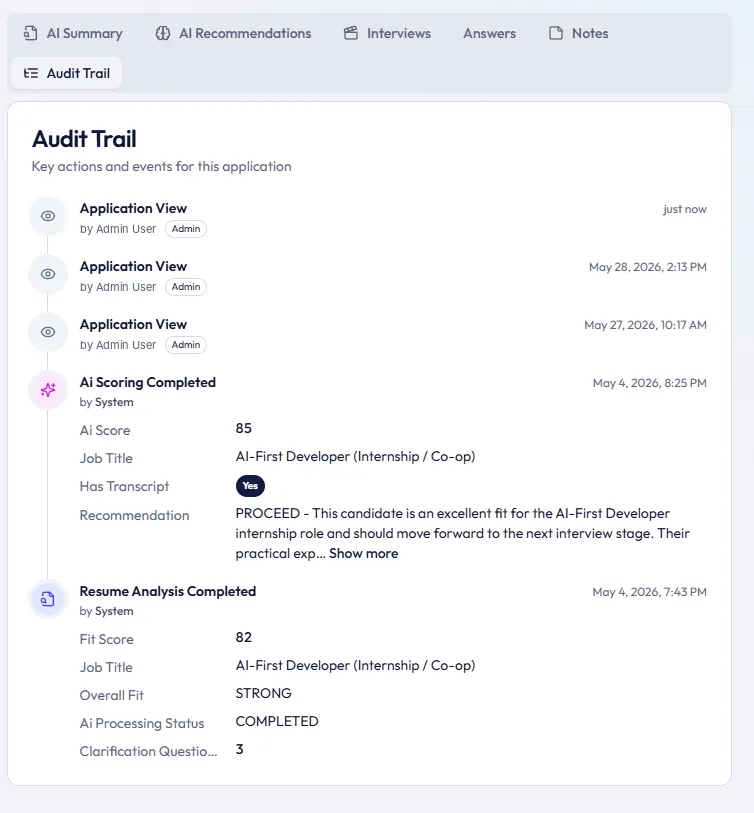Click the 'May 4, 2026, 8:25 PM' timestamp
The width and height of the screenshot is (754, 813).
pyautogui.click(x=649, y=383)
